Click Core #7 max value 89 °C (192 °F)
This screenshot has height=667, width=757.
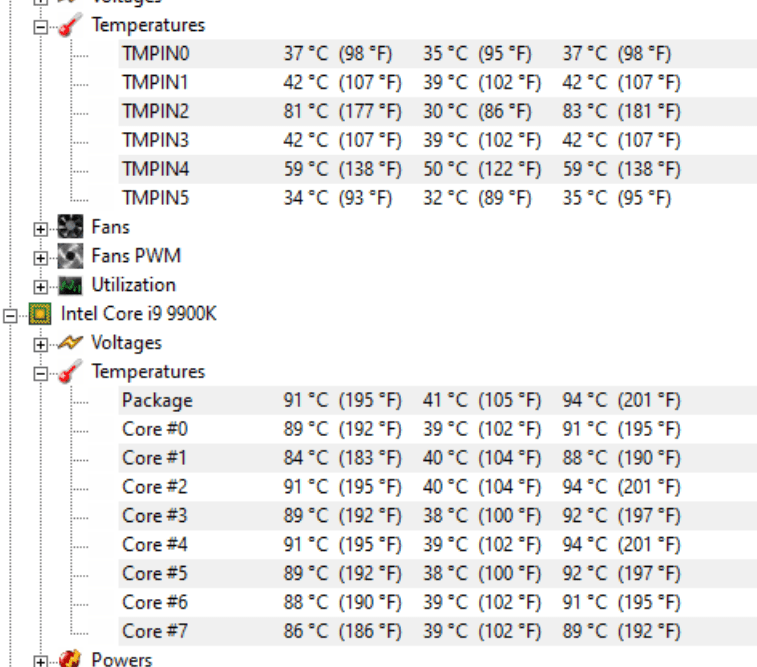(621, 631)
